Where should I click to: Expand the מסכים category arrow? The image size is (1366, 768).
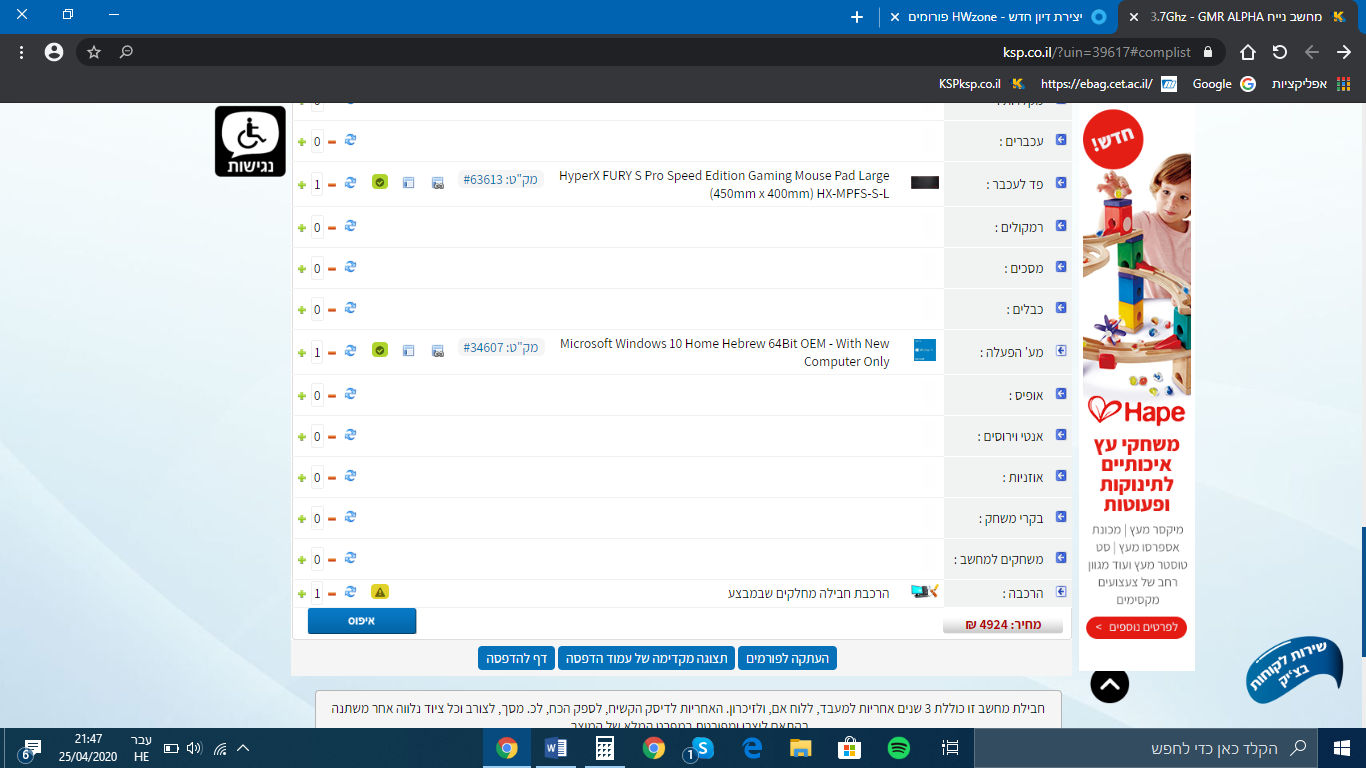click(x=1061, y=267)
